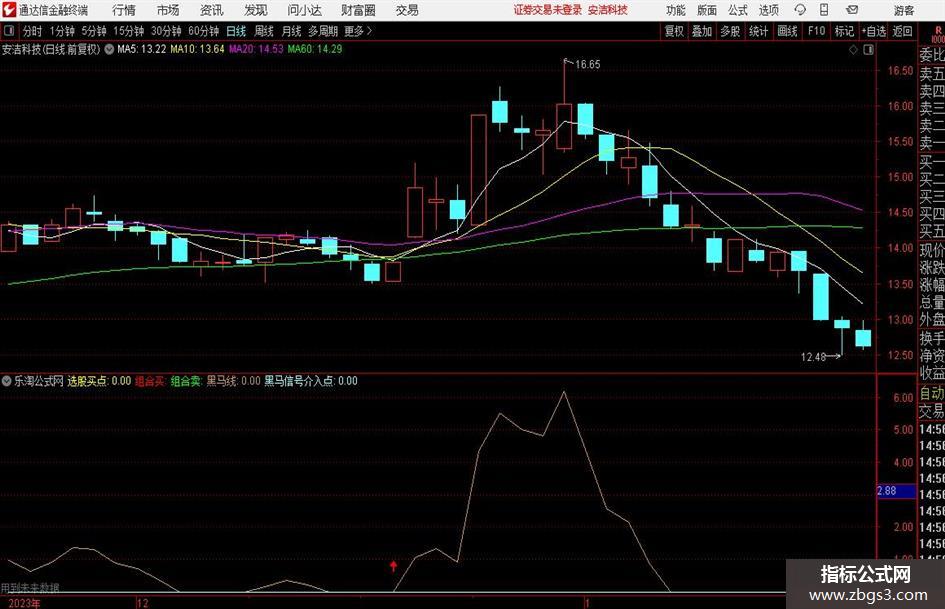Click 黑马线: 0.00 indicator label

point(233,381)
